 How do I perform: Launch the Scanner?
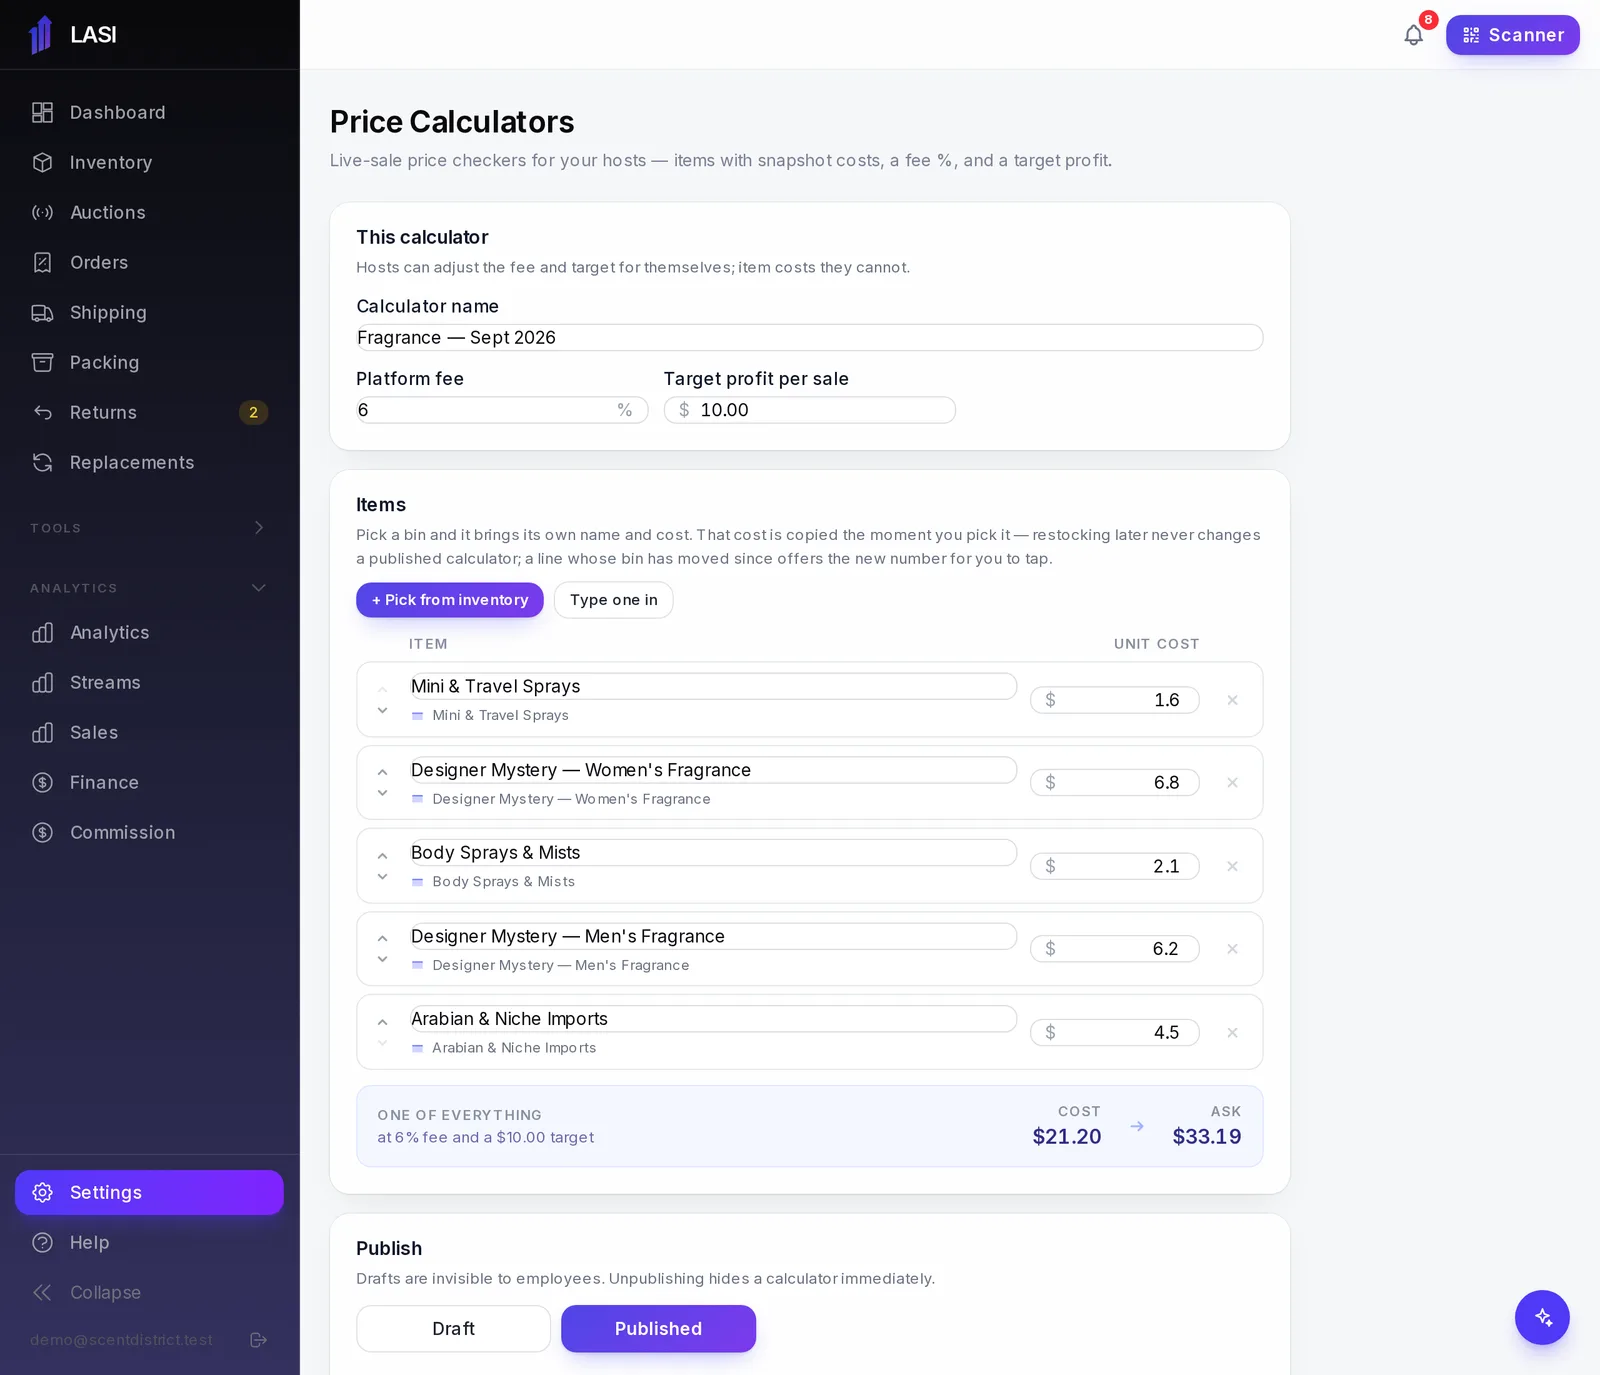1512,35
